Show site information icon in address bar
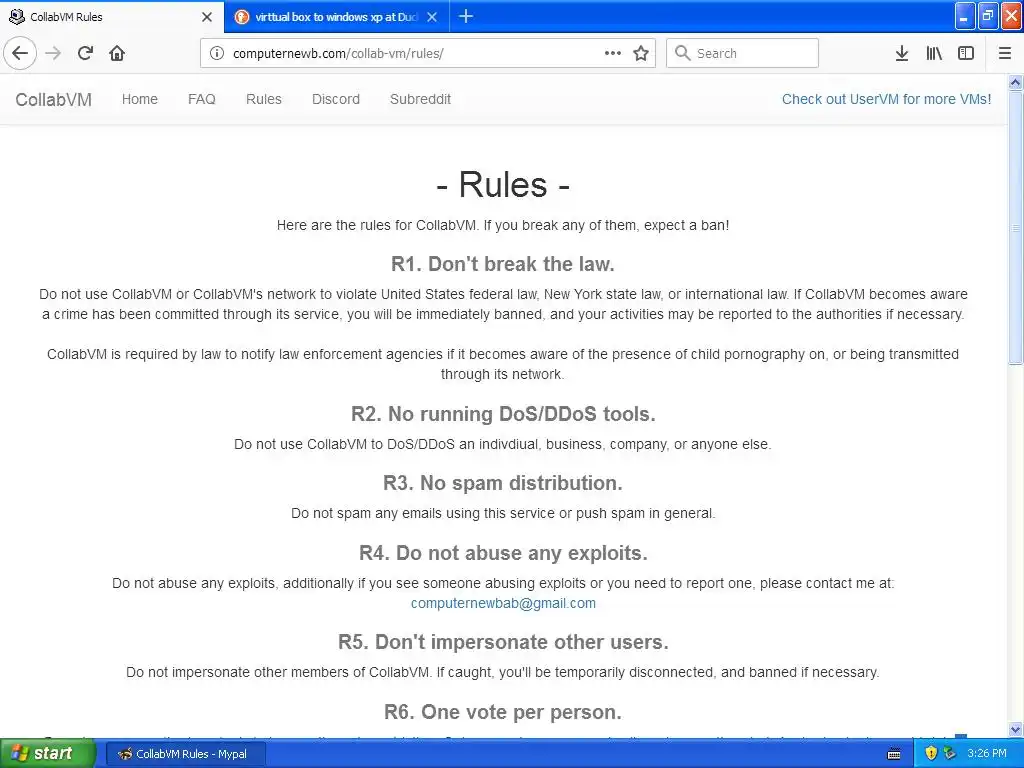Screen dimensions: 1024x768 tap(217, 53)
